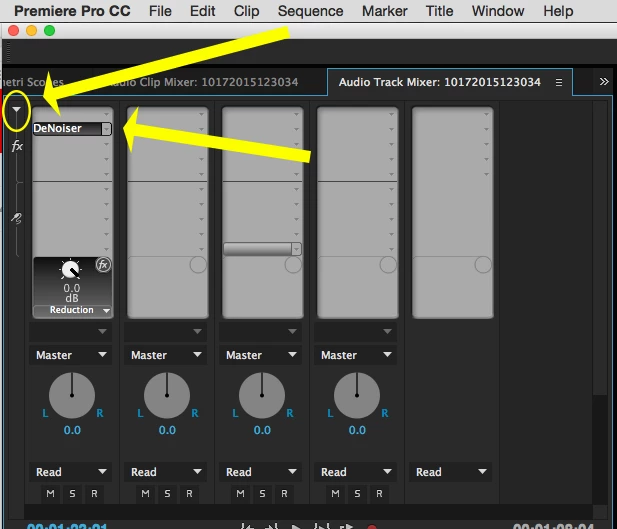Open the Clip menu
Image resolution: width=617 pixels, height=529 pixels.
[246, 11]
